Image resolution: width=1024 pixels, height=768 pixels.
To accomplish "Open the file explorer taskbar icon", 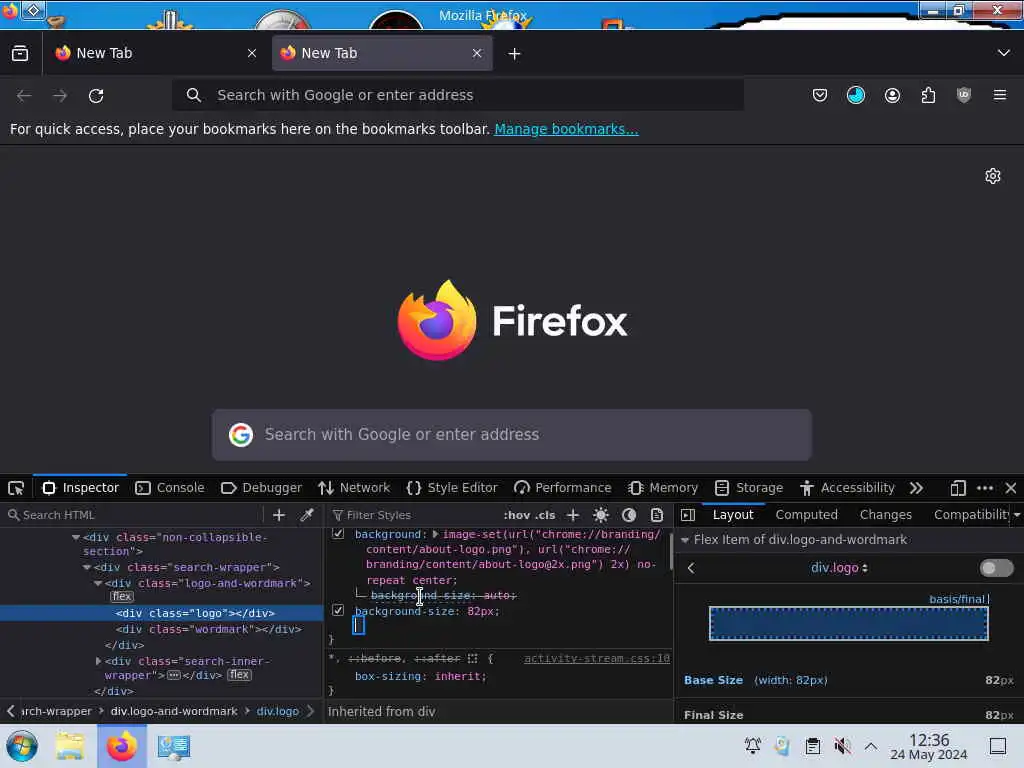I will (x=70, y=746).
